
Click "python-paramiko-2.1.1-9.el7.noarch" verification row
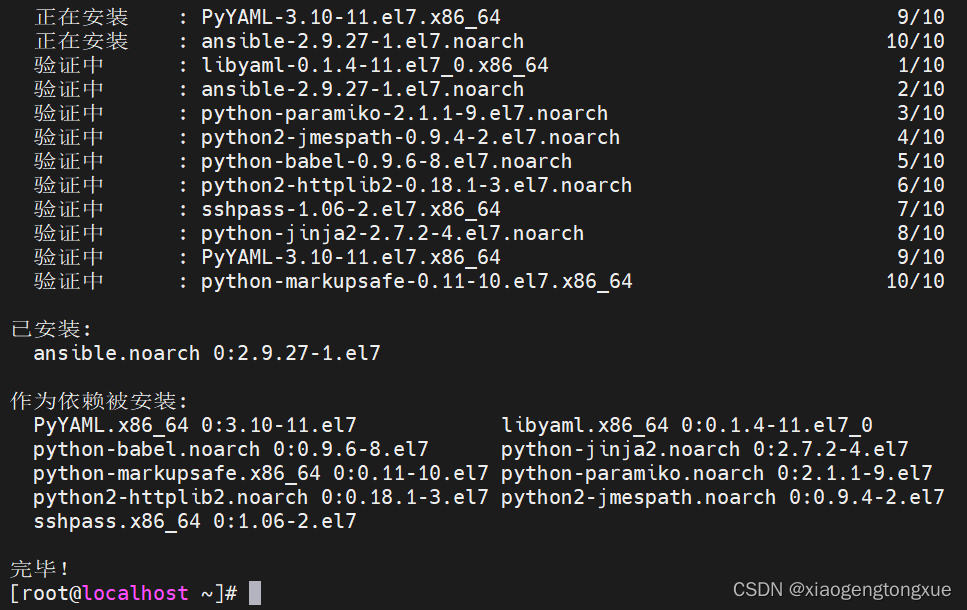(405, 113)
